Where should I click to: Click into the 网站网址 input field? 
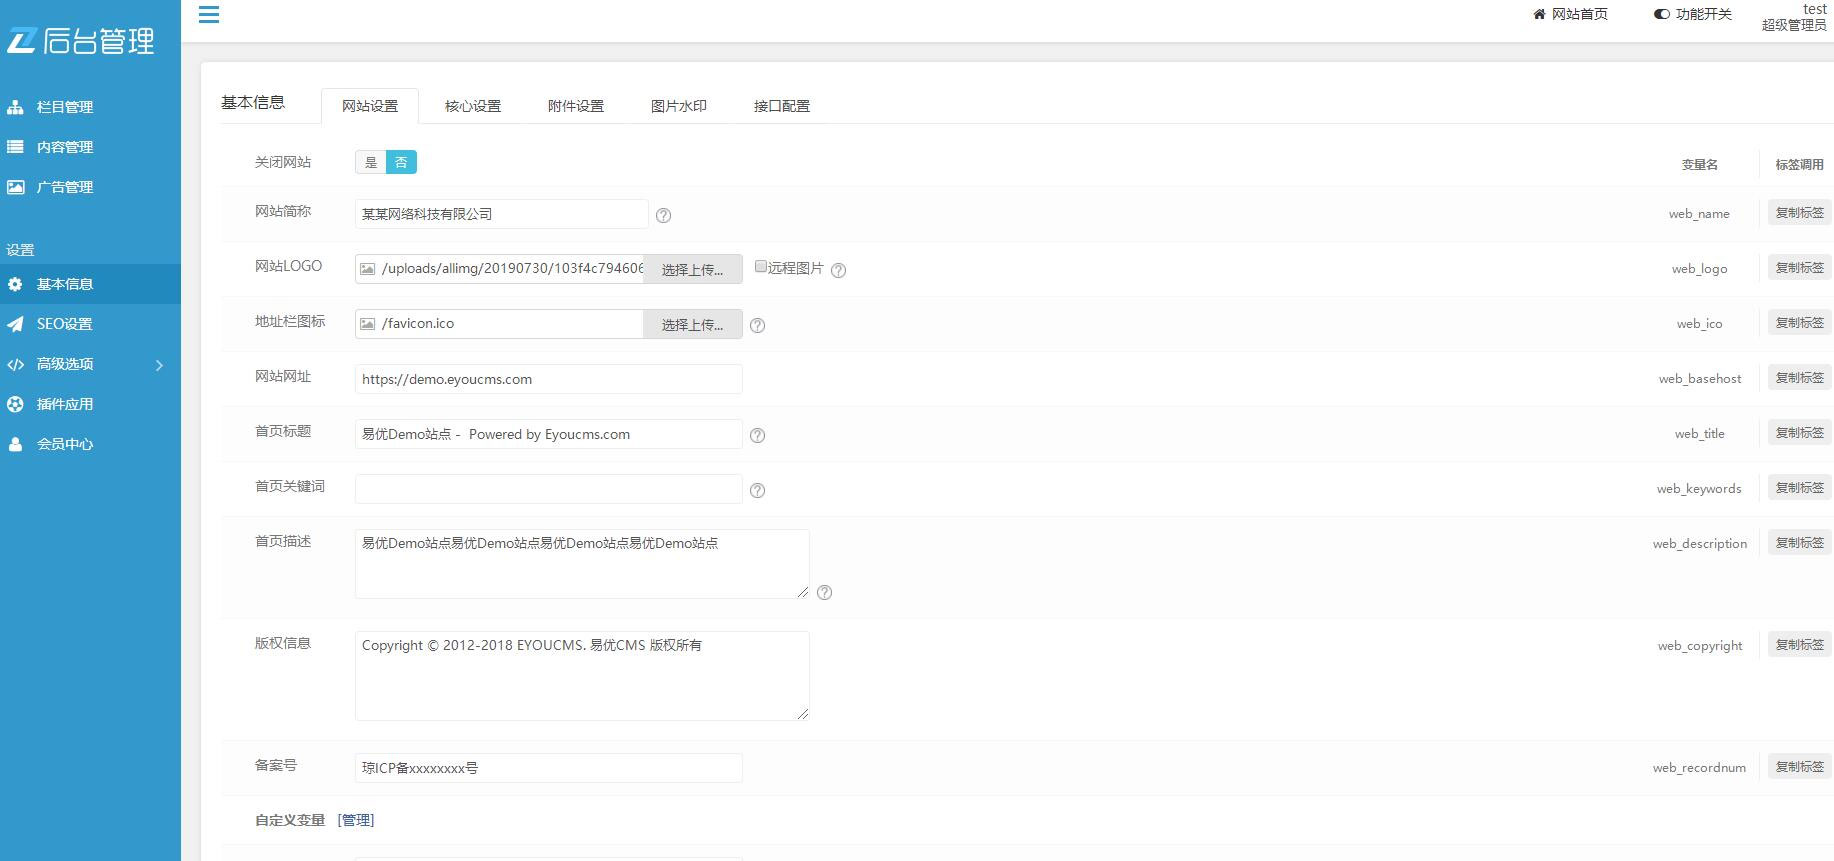[x=548, y=379]
